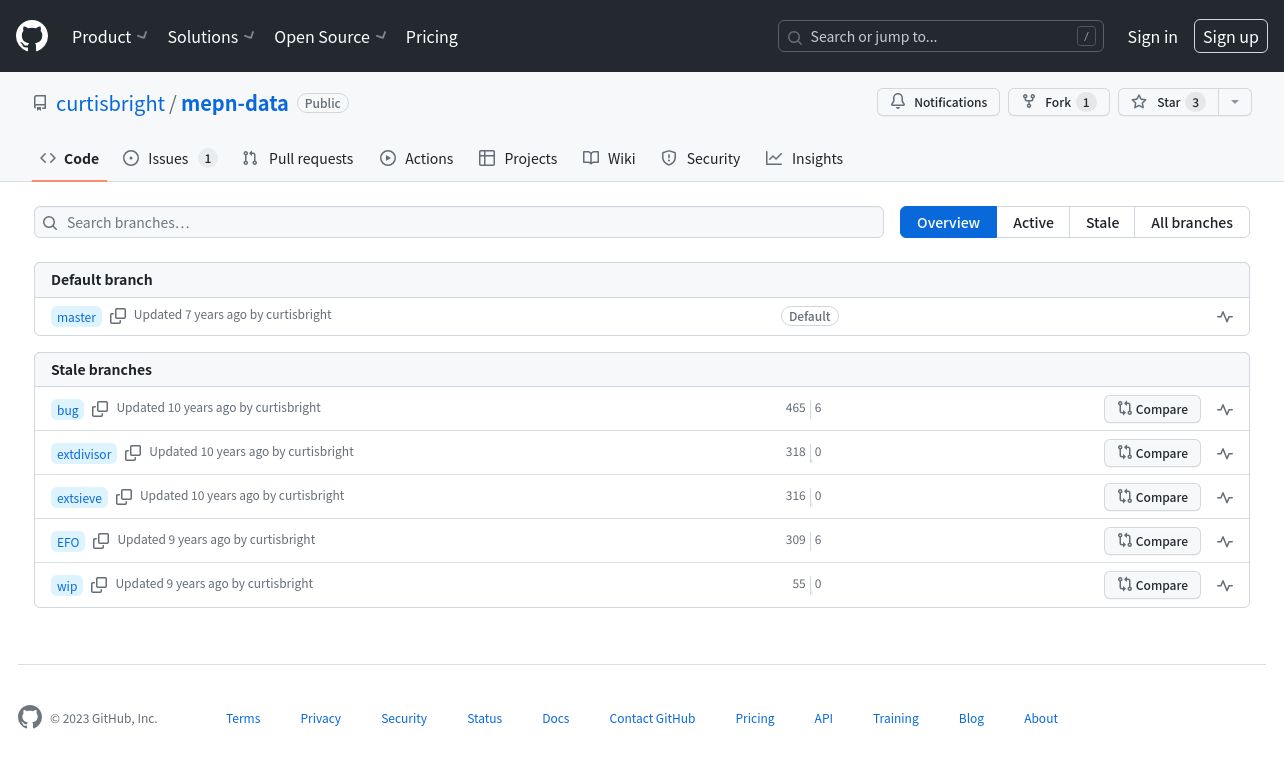Open Pull requests tab
The height and width of the screenshot is (778, 1284).
pyautogui.click(x=298, y=158)
